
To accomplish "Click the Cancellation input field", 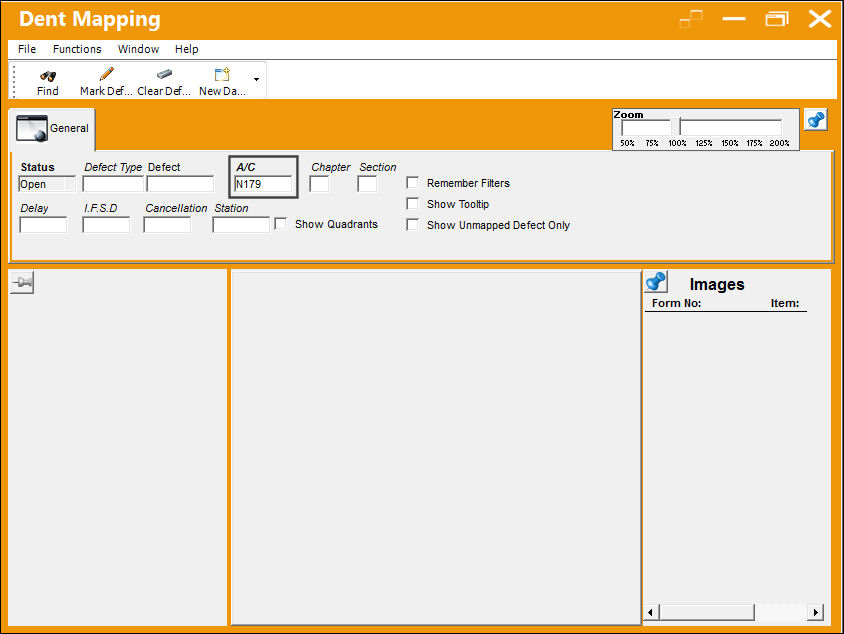I will [x=167, y=225].
